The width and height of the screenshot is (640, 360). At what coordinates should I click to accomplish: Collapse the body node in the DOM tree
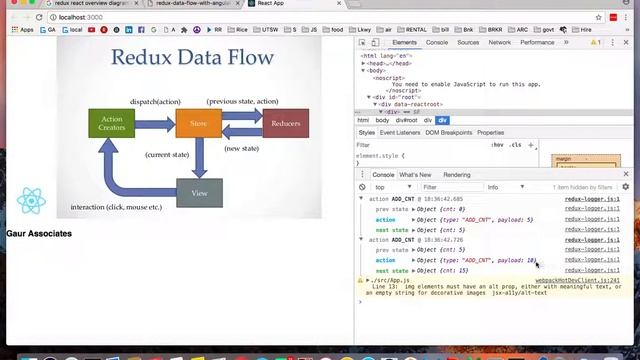[363, 71]
